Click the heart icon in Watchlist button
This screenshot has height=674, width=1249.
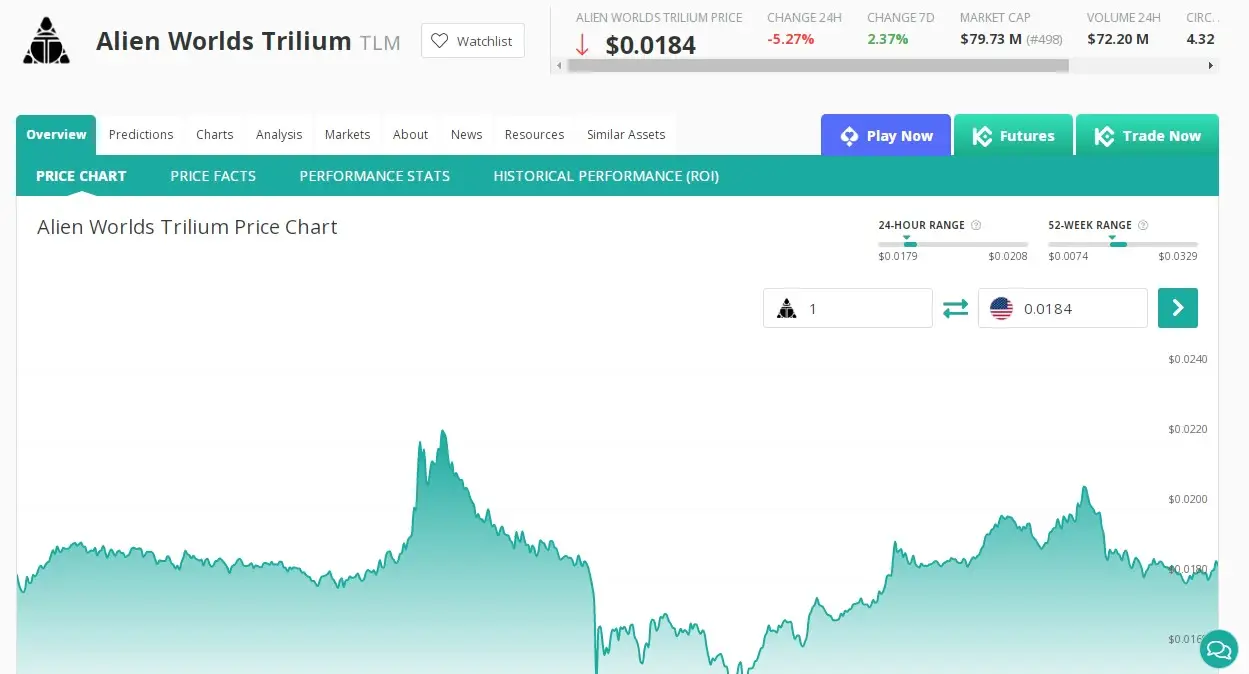439,41
